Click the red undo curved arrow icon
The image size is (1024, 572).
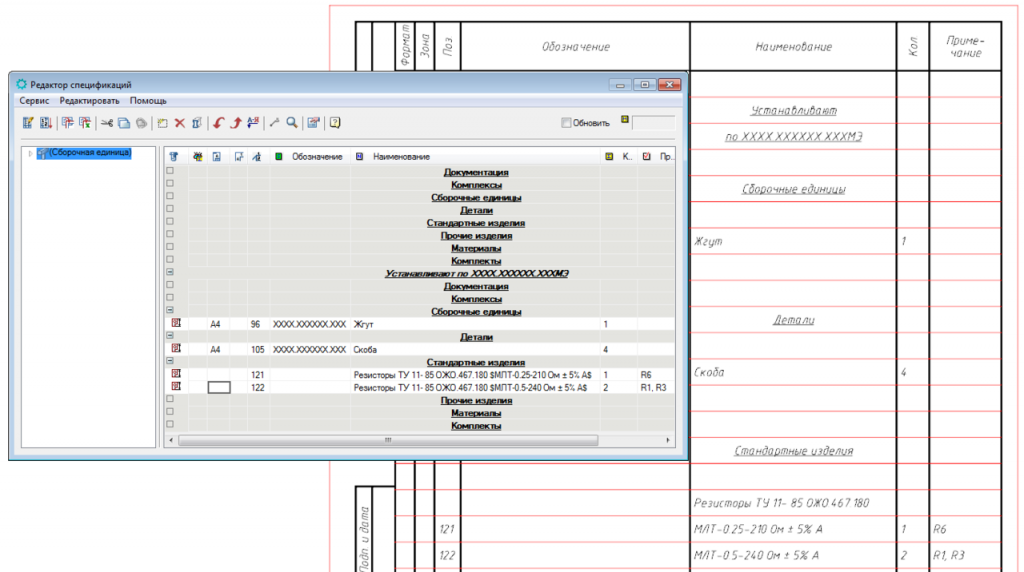point(219,123)
